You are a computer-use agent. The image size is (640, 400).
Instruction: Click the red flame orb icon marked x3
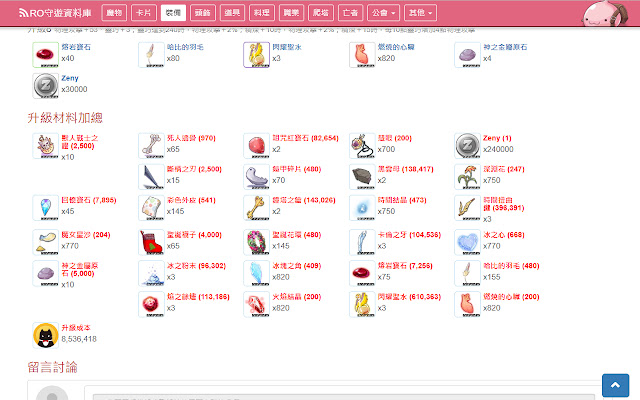point(151,304)
